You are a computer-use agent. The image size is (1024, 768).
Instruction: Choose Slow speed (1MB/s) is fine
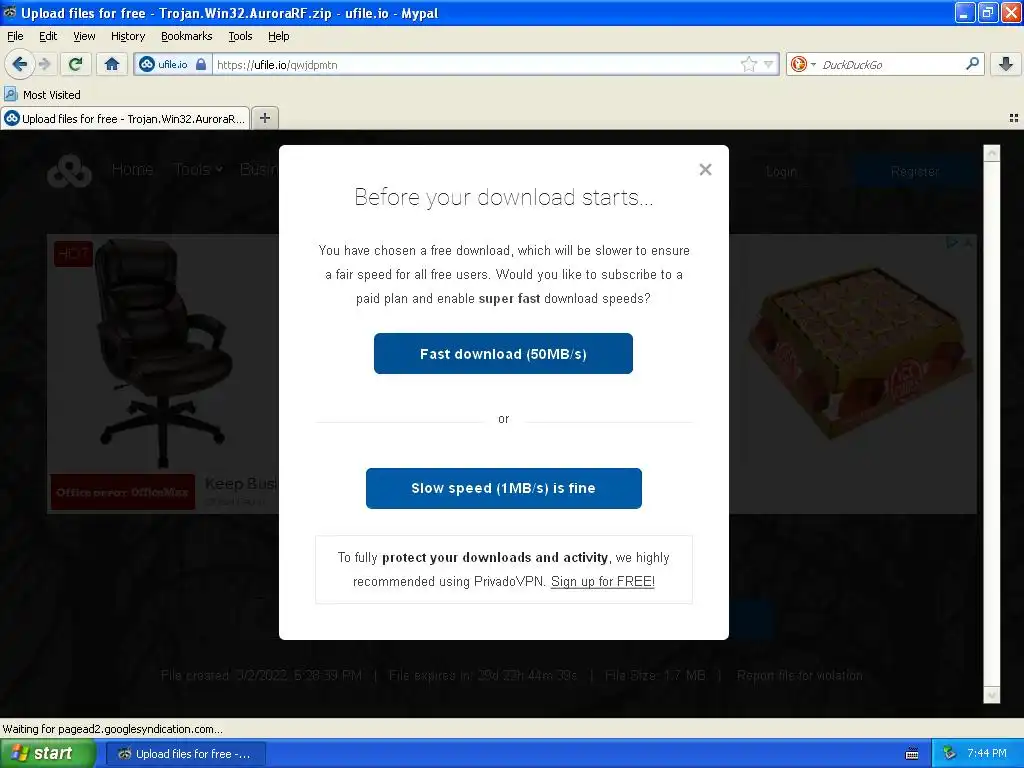[504, 488]
